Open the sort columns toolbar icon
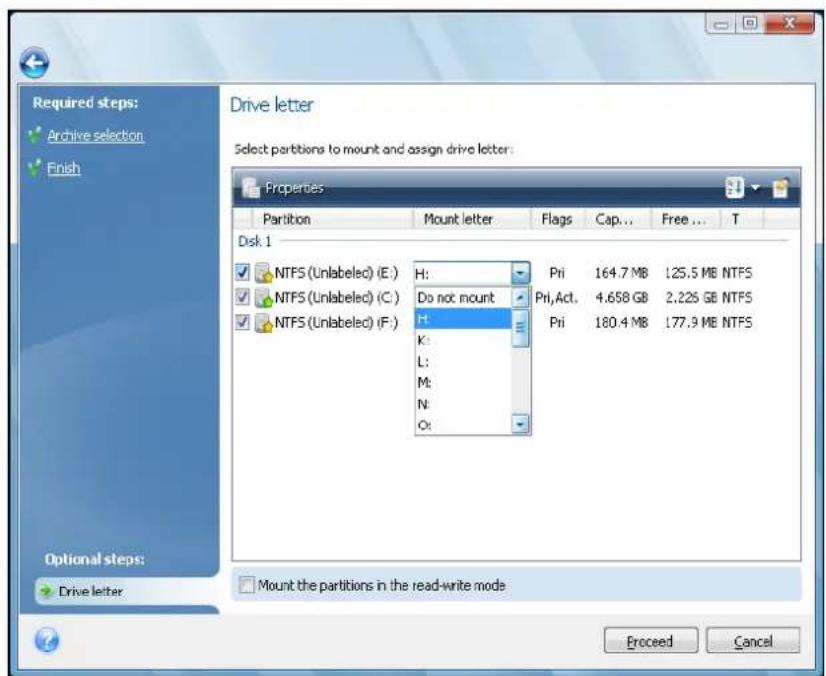This screenshot has width=826, height=676. (734, 188)
